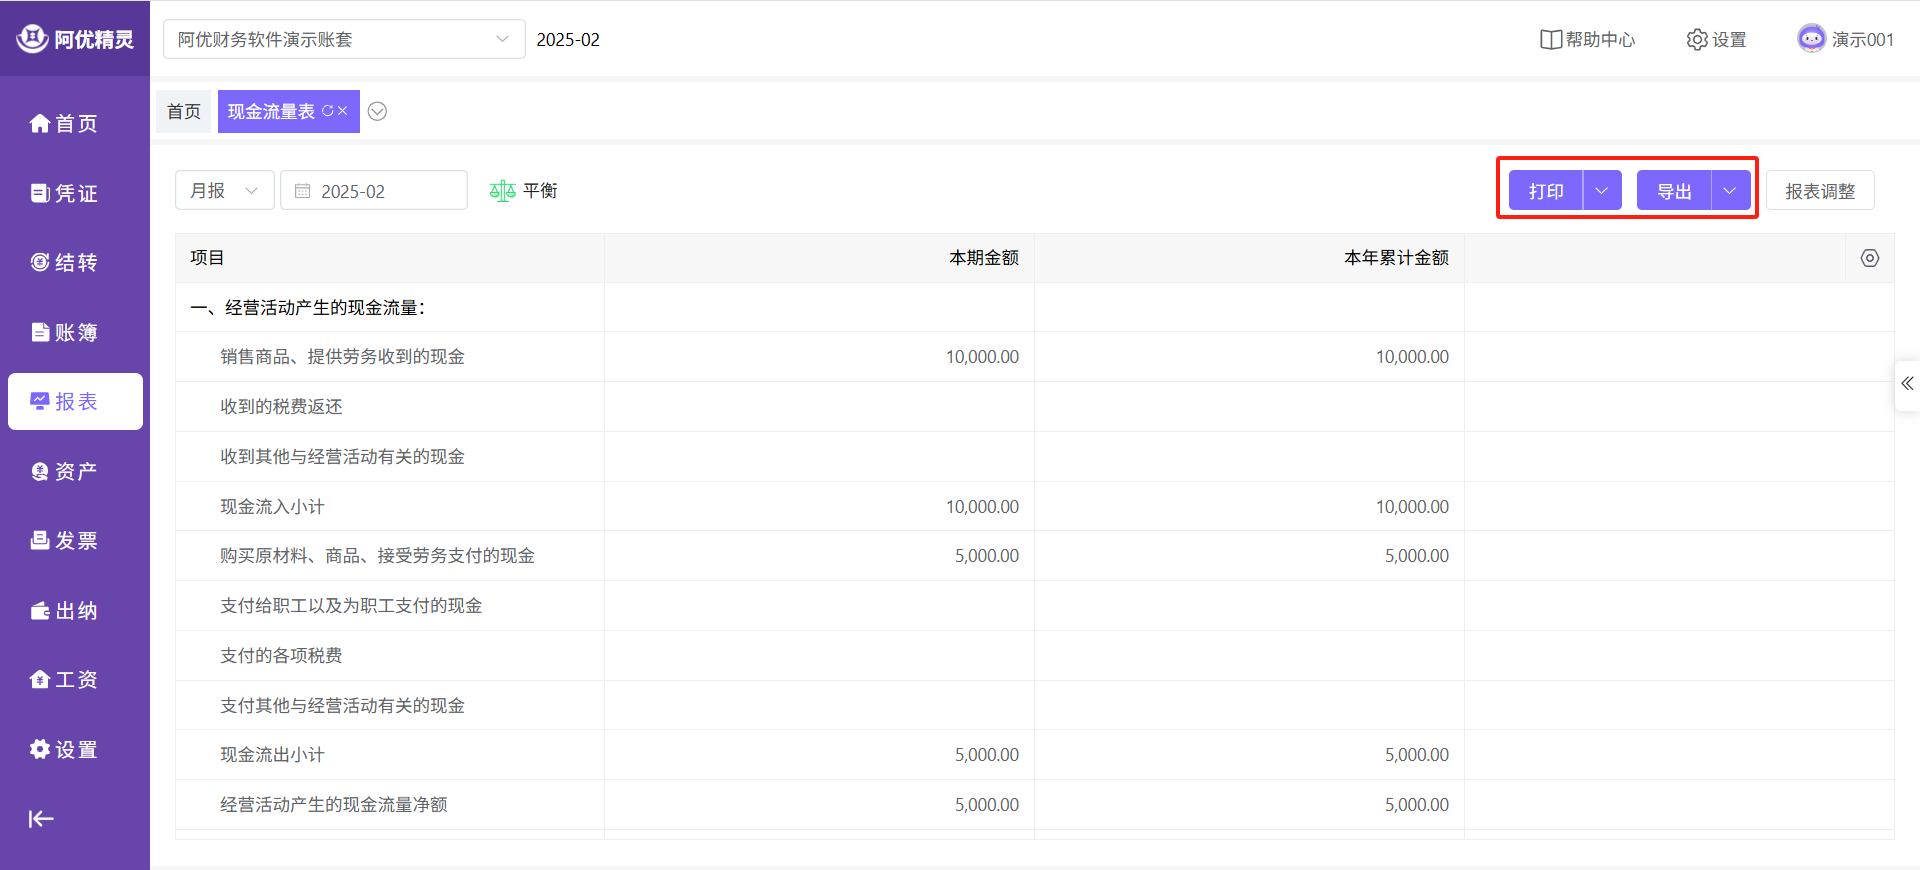Click the 2025-02 date picker field
This screenshot has height=870, width=1920.
tap(374, 191)
